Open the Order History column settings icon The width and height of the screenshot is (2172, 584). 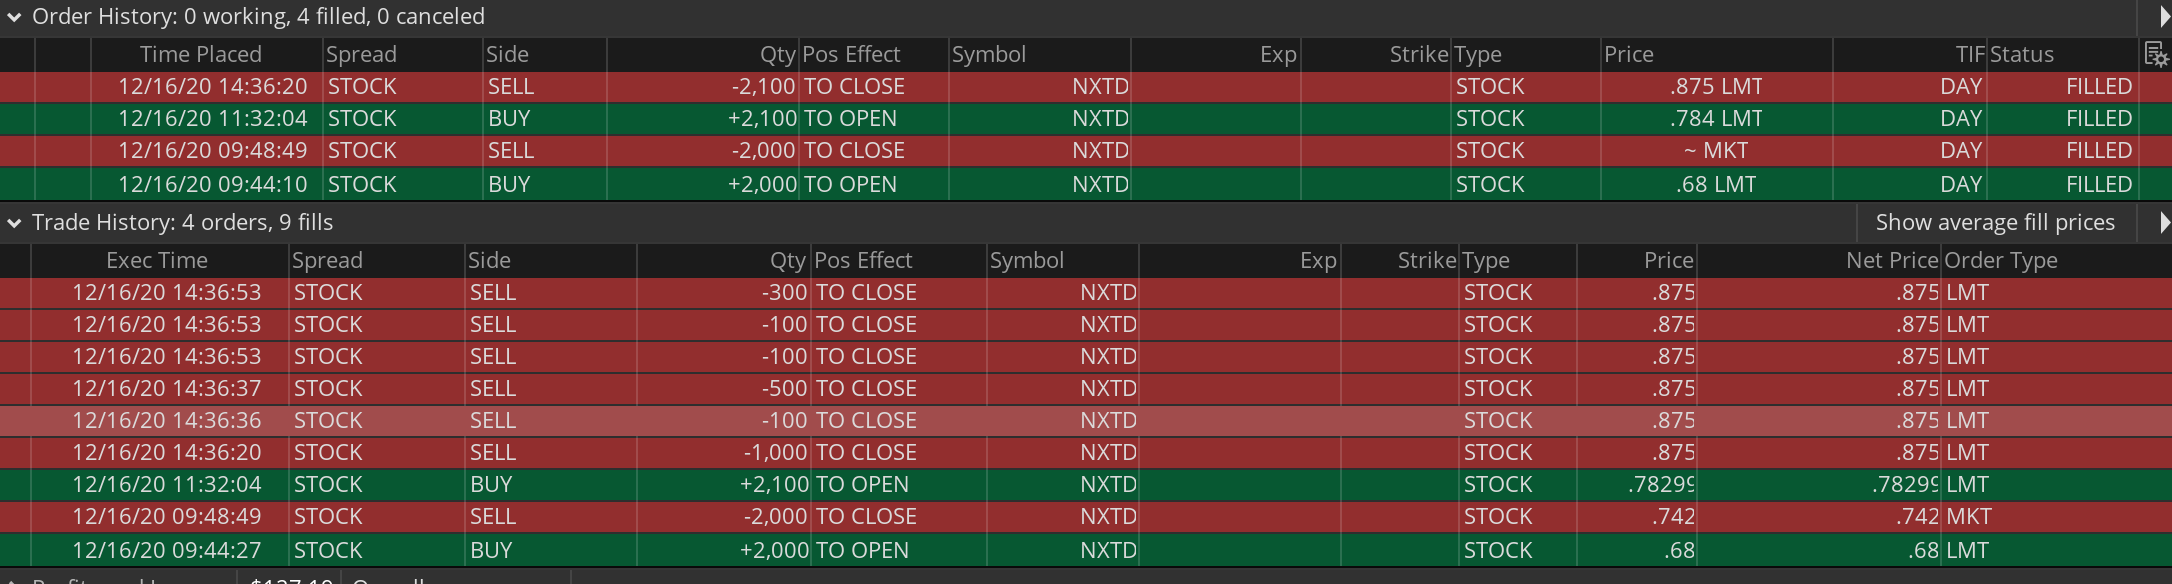2156,55
